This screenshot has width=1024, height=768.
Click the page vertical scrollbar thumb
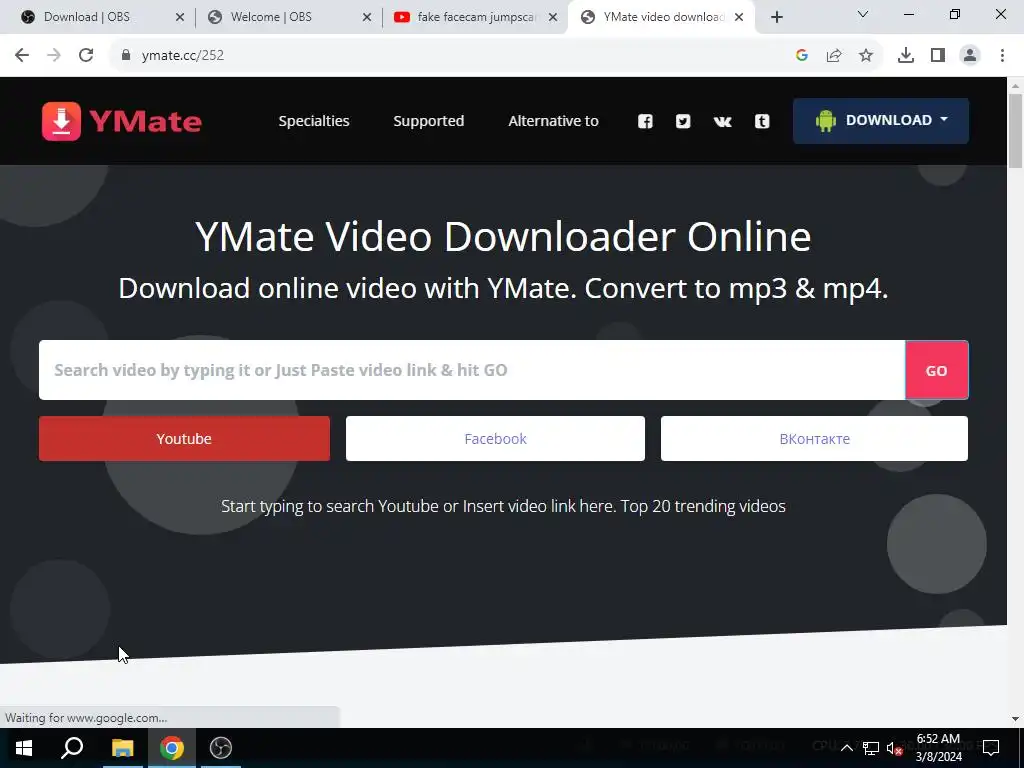(x=1015, y=131)
